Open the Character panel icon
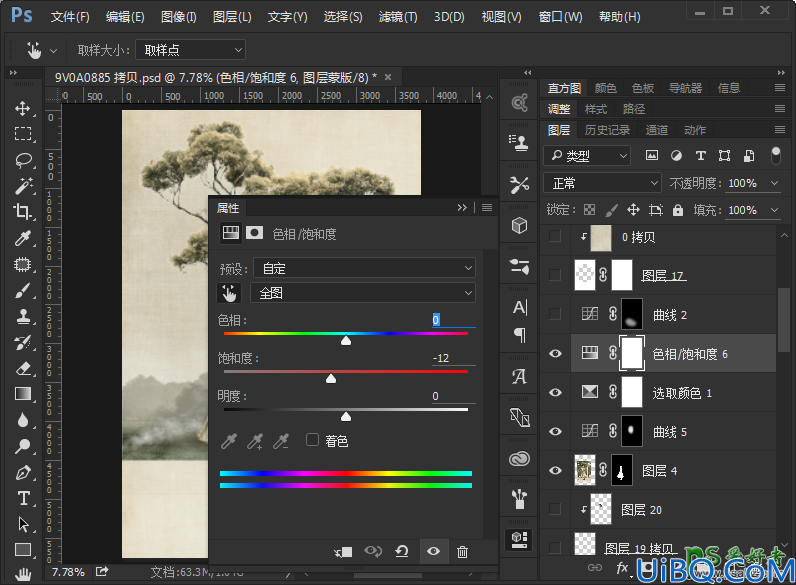Image resolution: width=796 pixels, height=585 pixels. tap(519, 307)
